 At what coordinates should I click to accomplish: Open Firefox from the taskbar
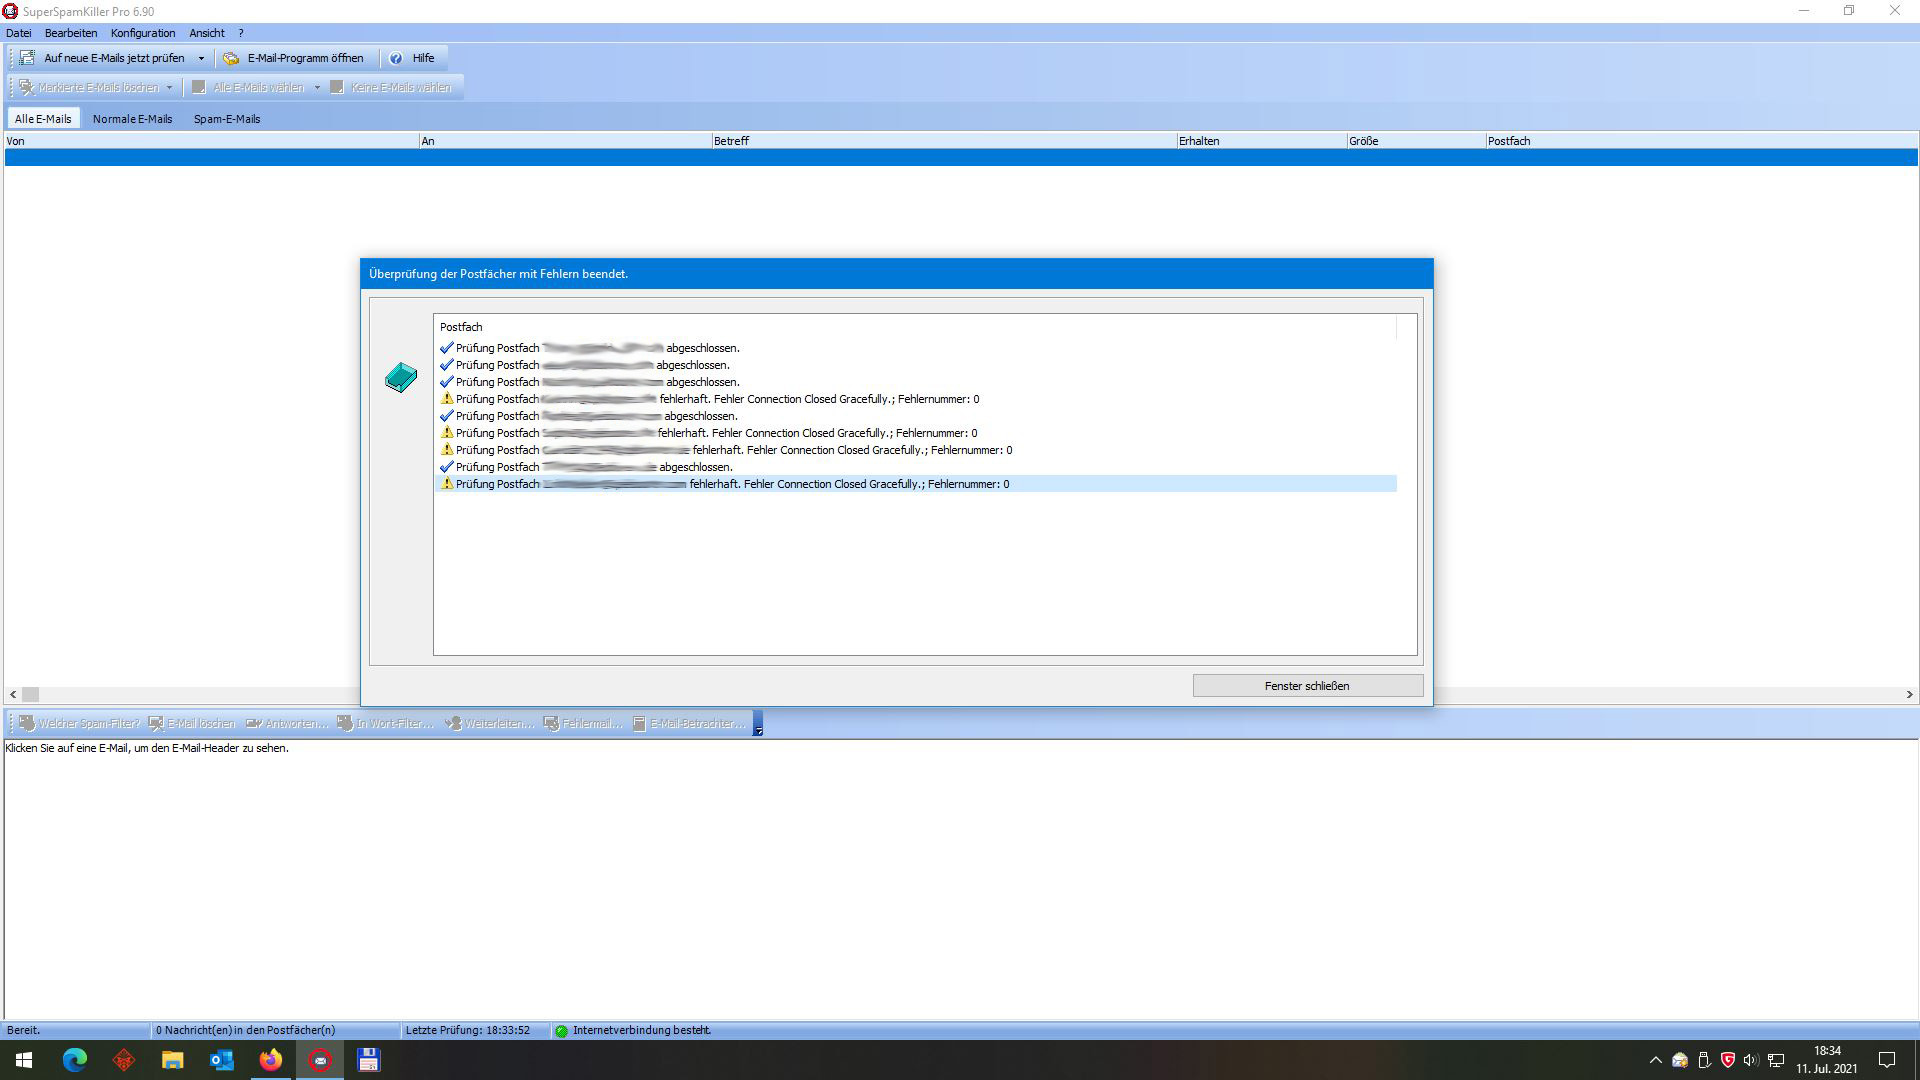(271, 1060)
